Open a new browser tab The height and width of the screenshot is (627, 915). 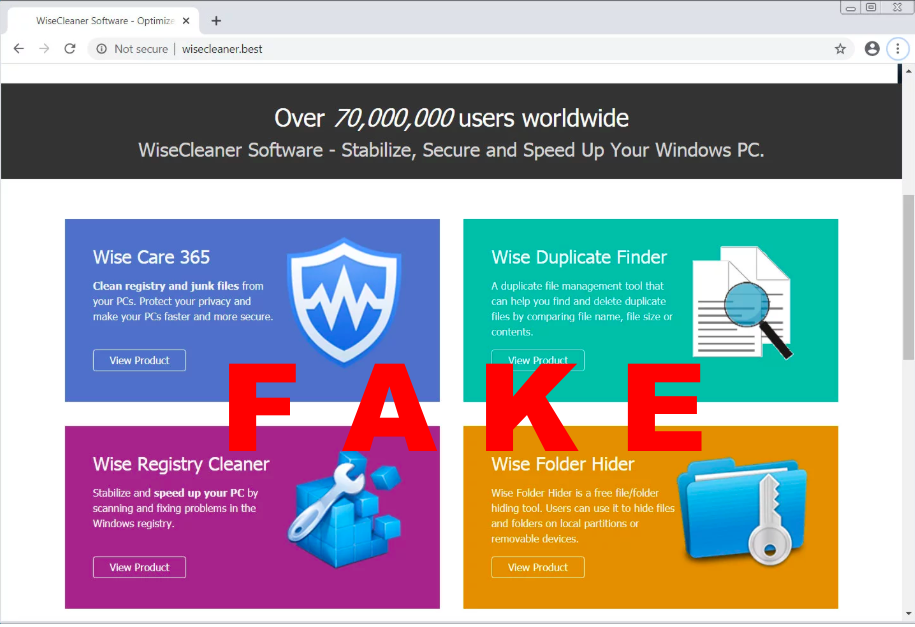(x=216, y=21)
